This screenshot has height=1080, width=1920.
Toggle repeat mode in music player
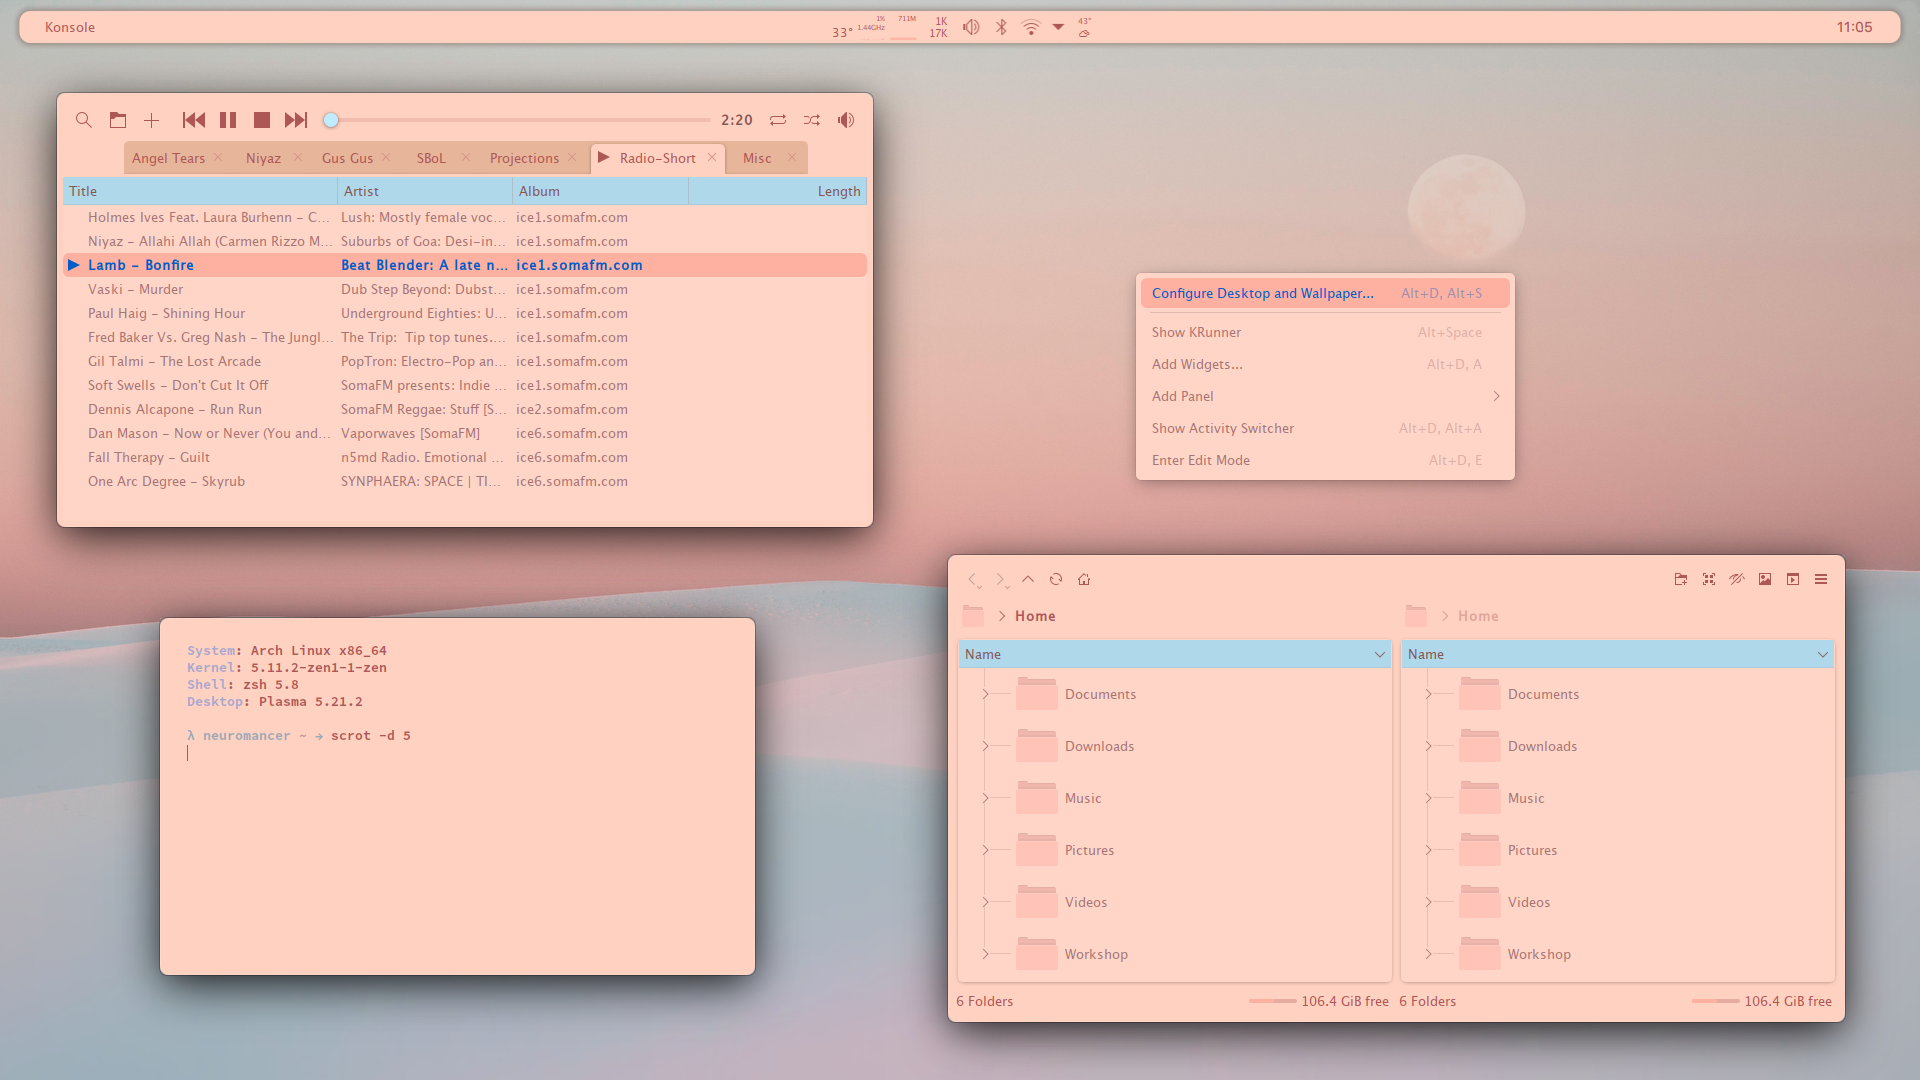pos(778,120)
